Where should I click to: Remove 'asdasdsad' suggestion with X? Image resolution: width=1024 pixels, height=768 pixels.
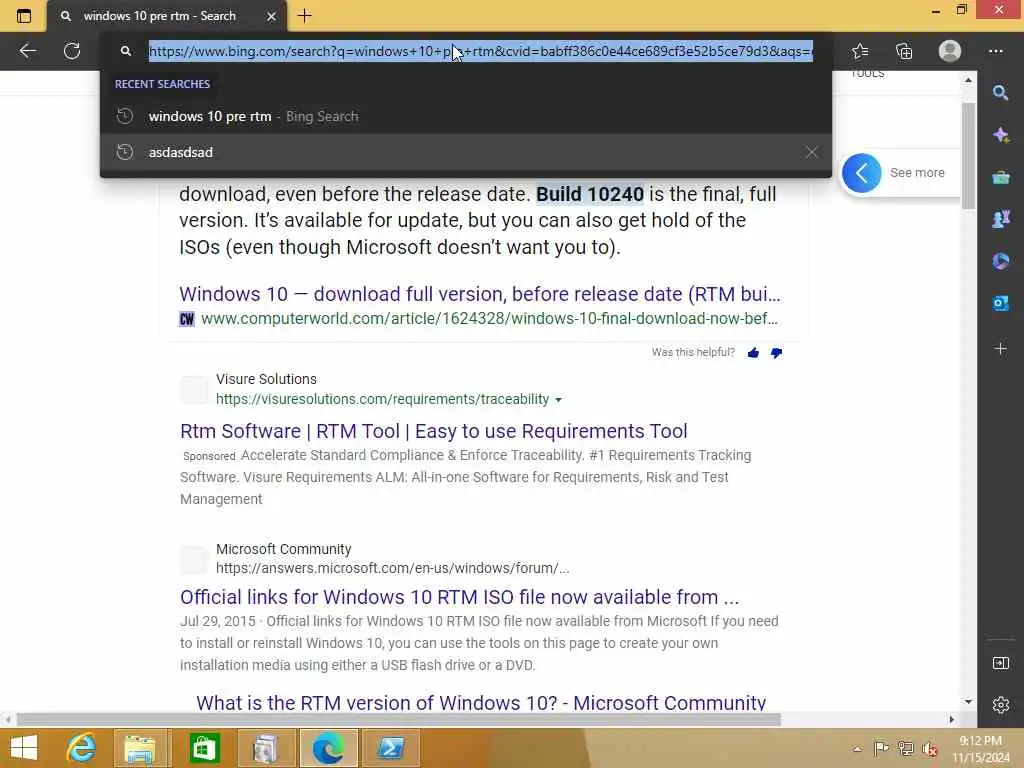(x=811, y=152)
